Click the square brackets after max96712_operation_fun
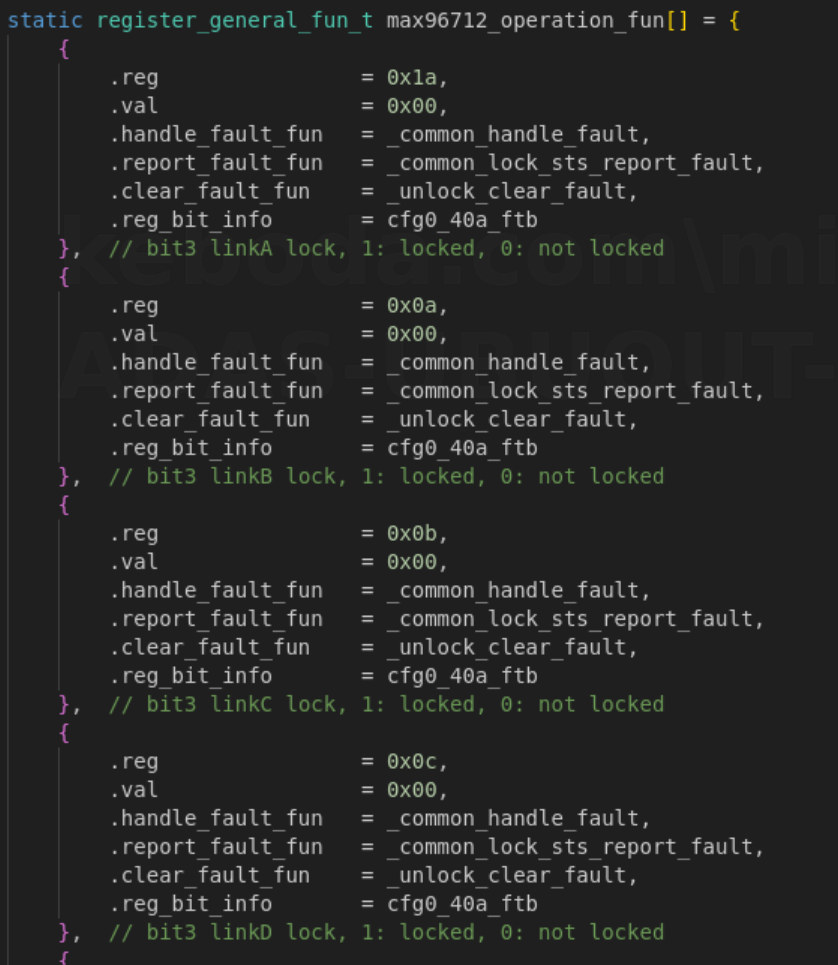 point(676,20)
